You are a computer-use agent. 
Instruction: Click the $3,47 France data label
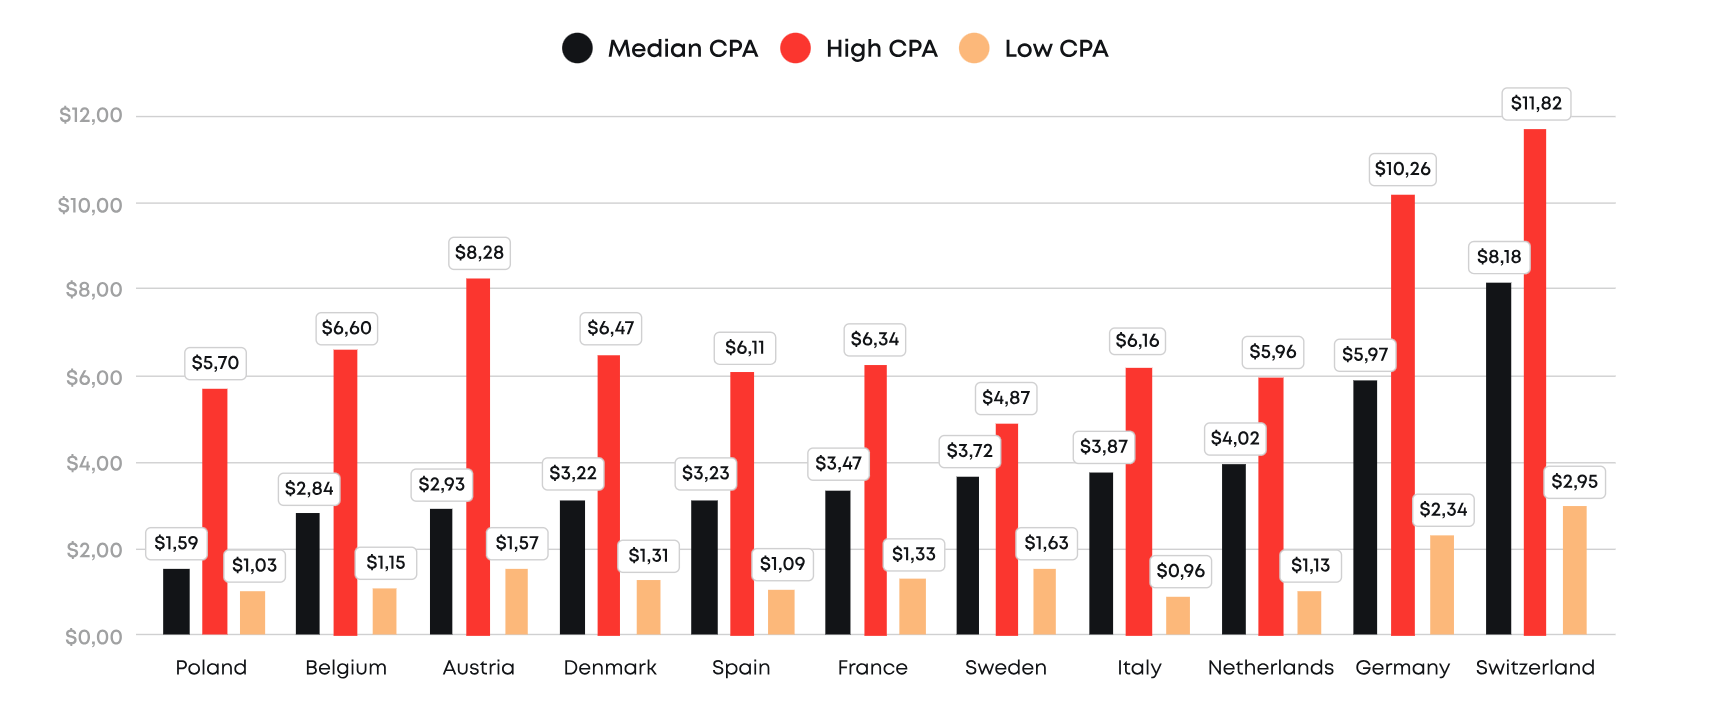coord(838,463)
